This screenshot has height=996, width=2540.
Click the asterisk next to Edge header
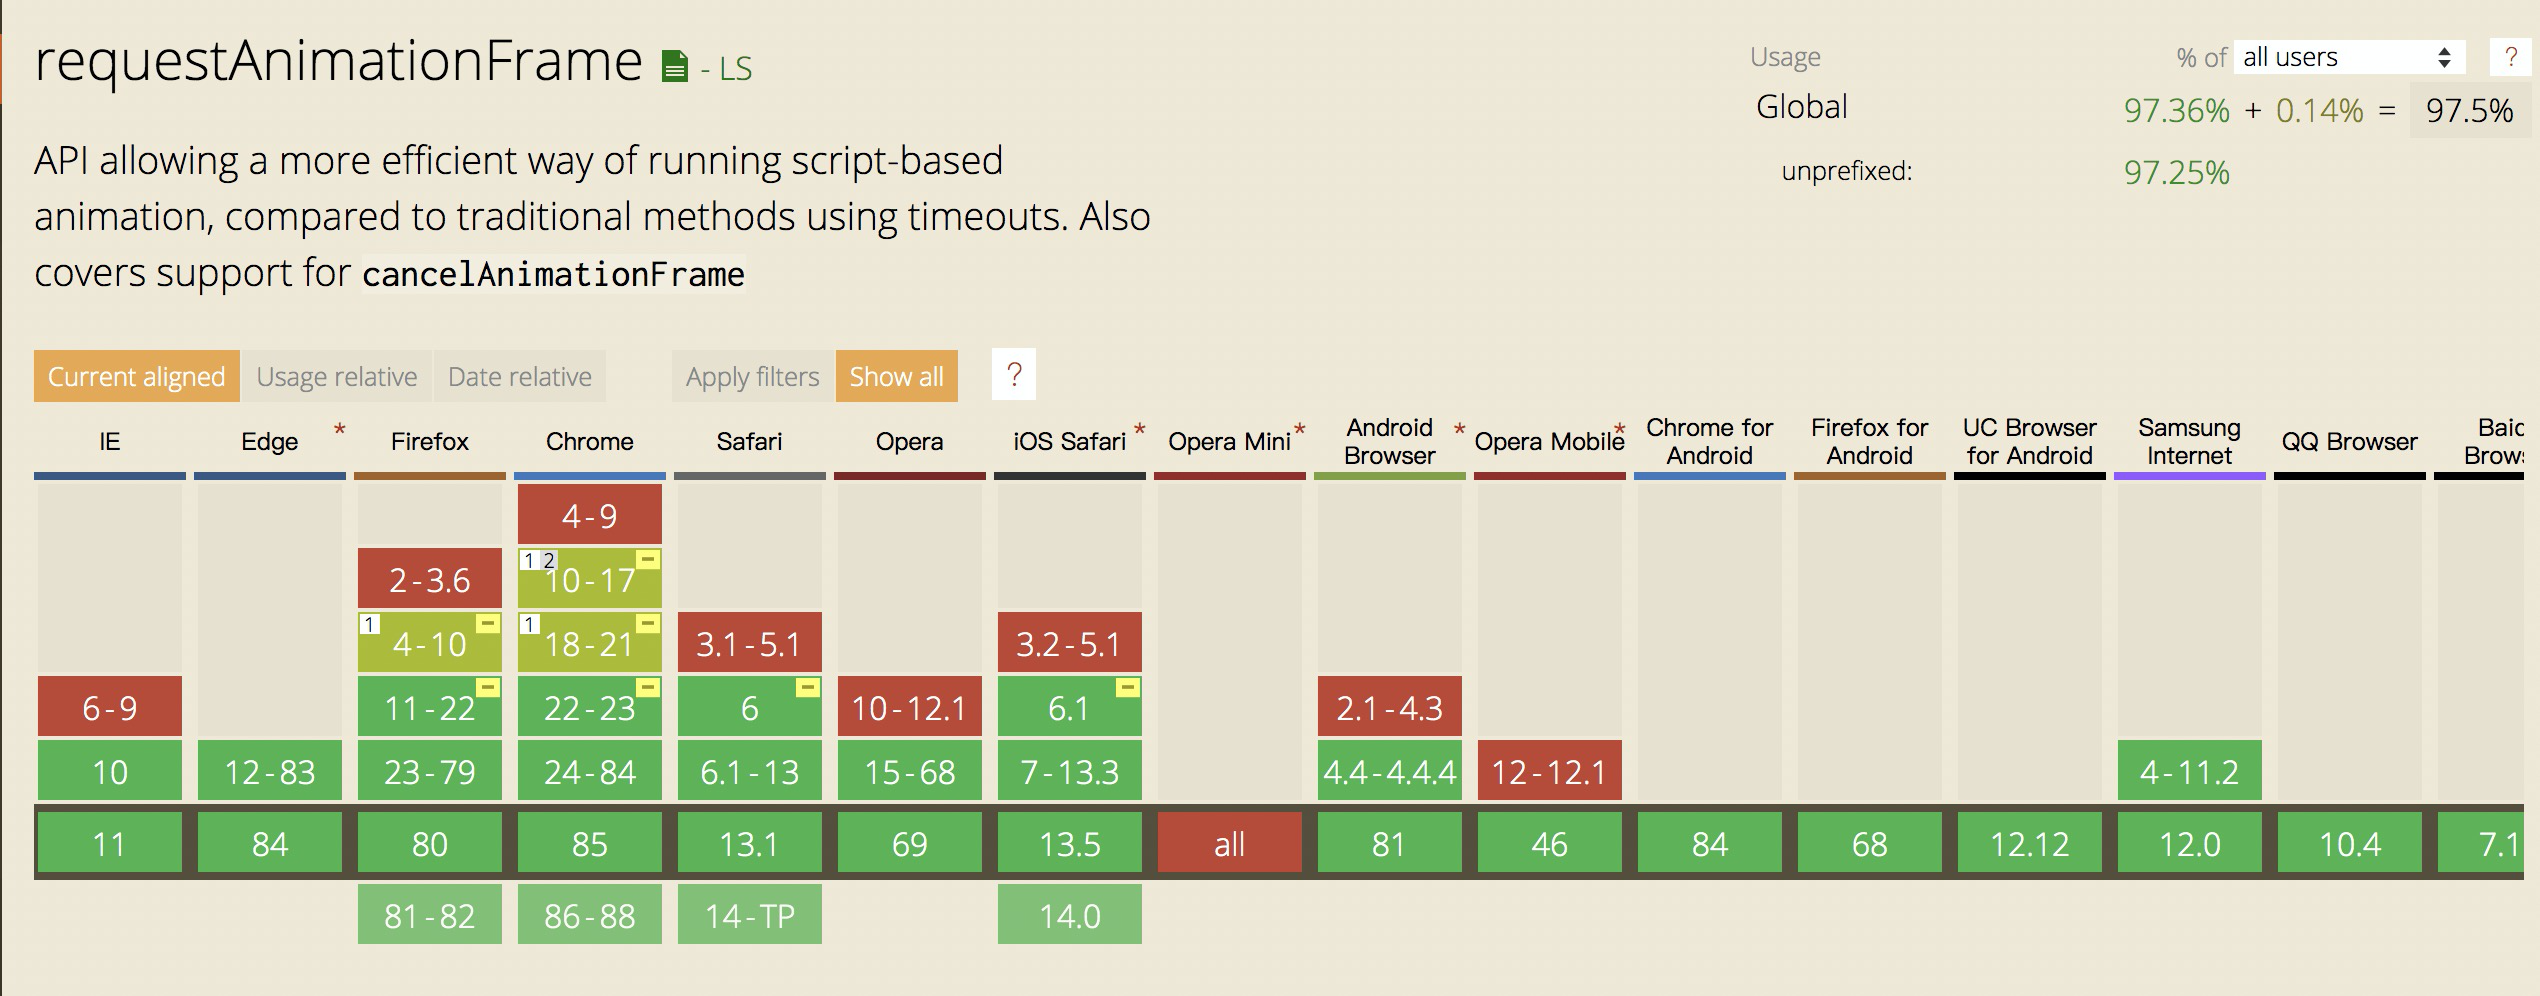340,431
